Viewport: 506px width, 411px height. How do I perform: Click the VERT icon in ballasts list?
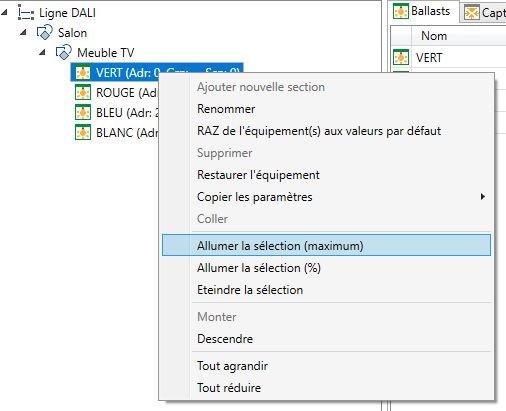[x=401, y=57]
